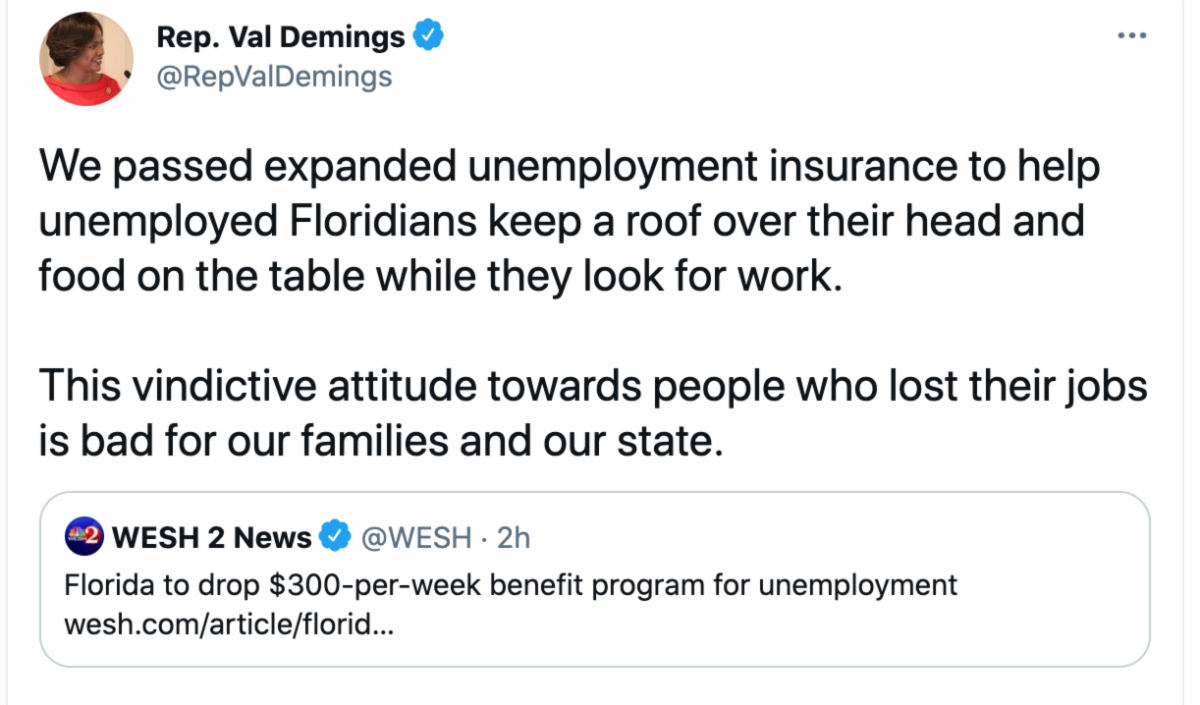Click the phrase "roof over their head"
1200x705 pixels.
click(x=744, y=221)
